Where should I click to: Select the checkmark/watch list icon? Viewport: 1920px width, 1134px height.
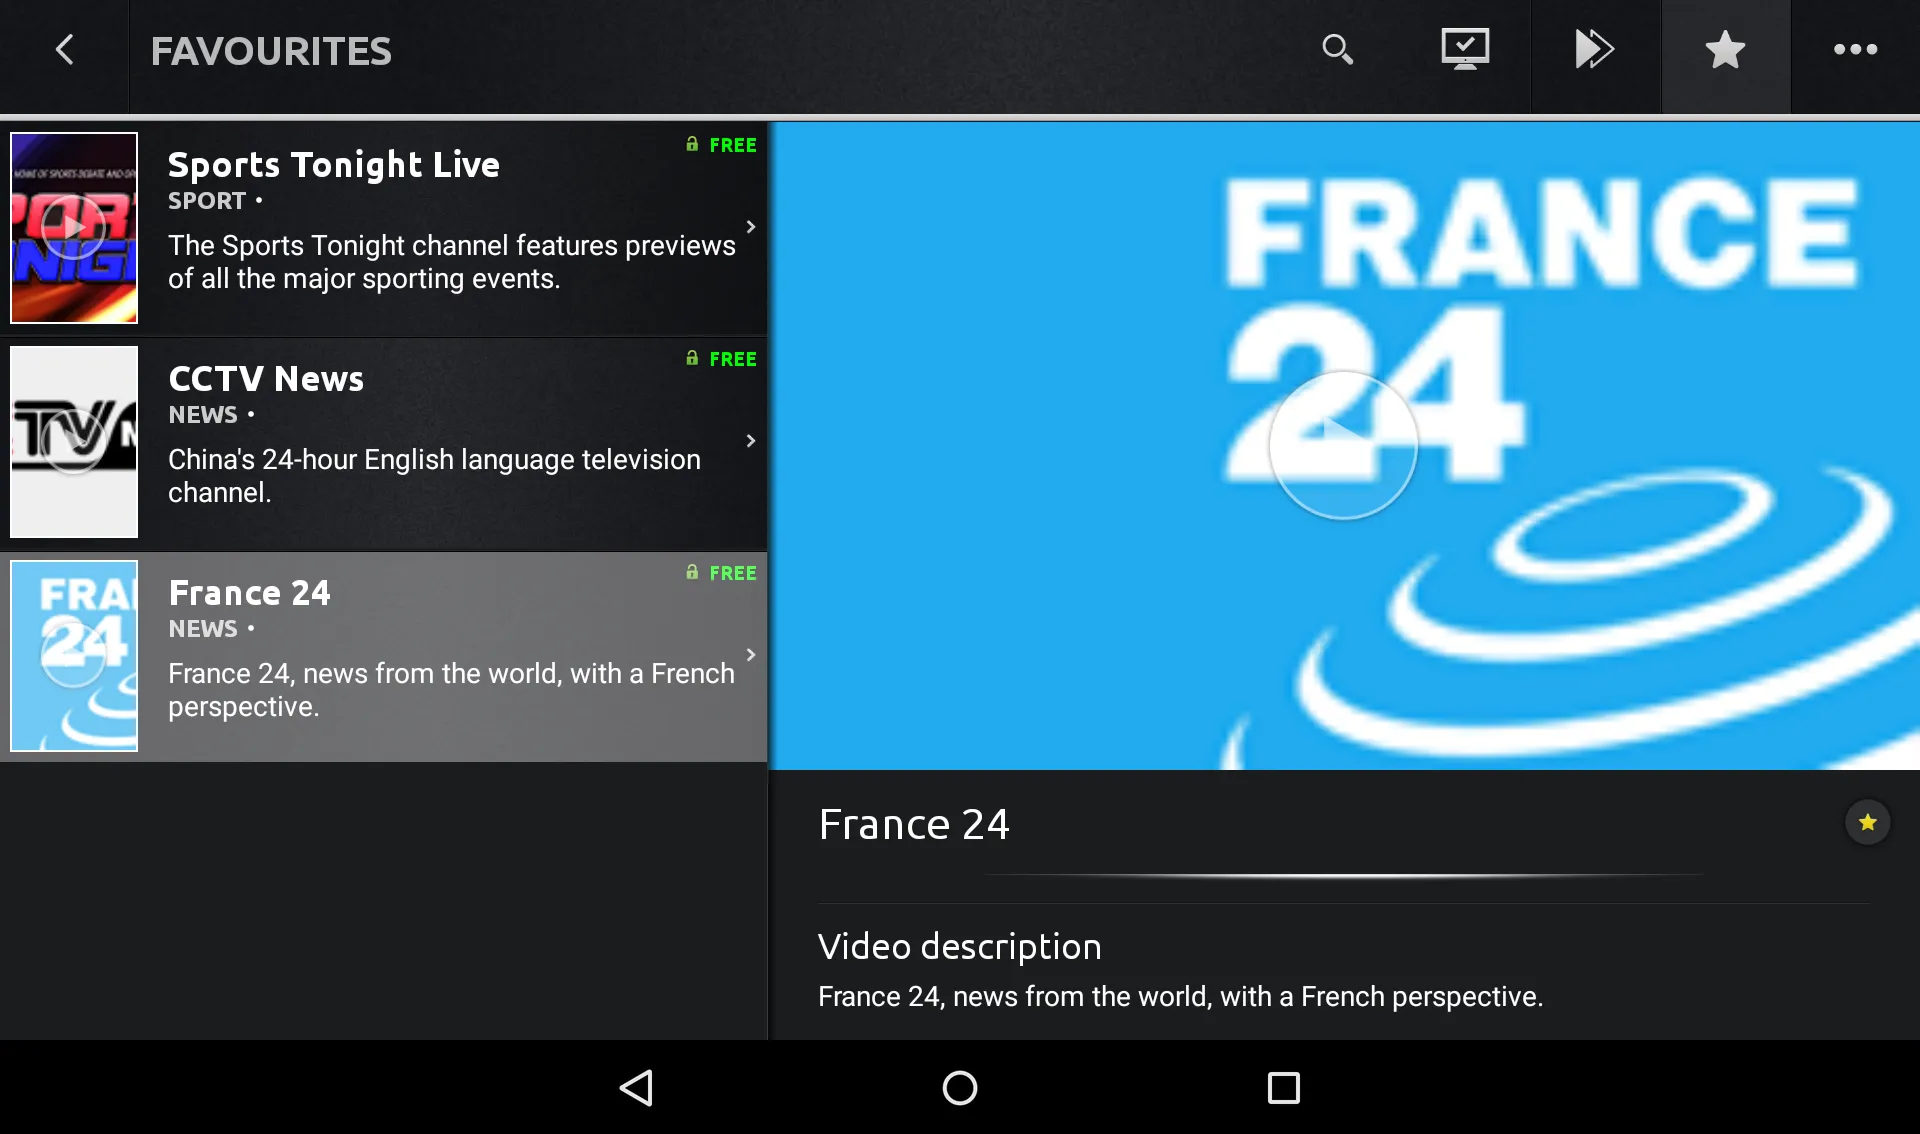point(1465,49)
